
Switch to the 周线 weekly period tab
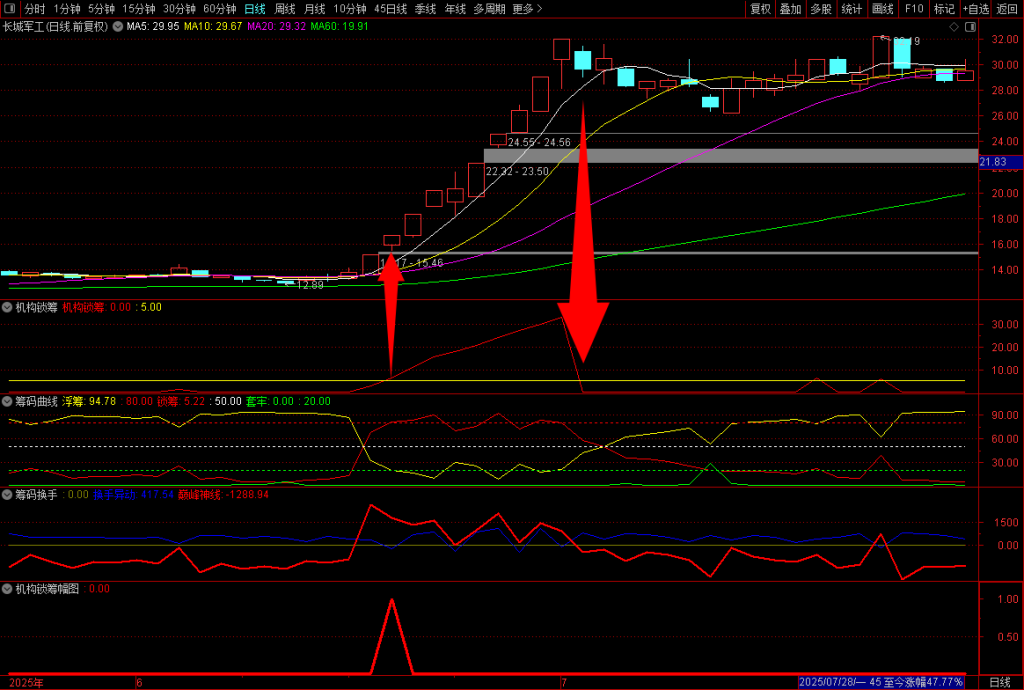pos(285,9)
